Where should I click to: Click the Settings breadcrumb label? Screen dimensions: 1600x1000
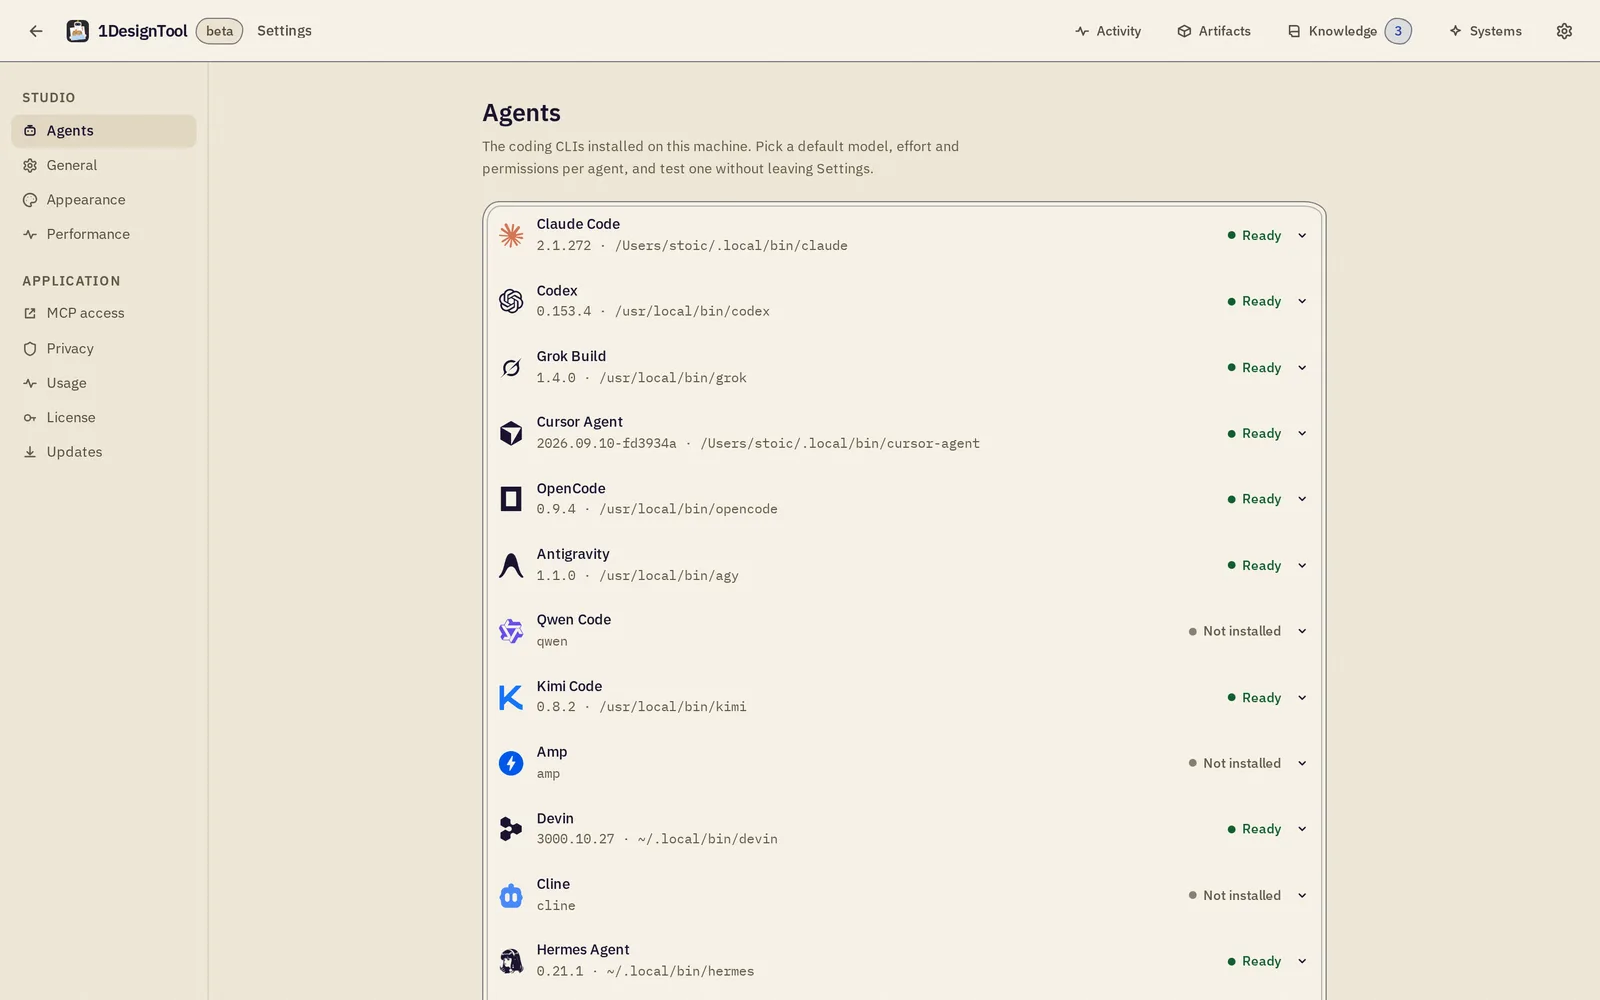coord(284,31)
